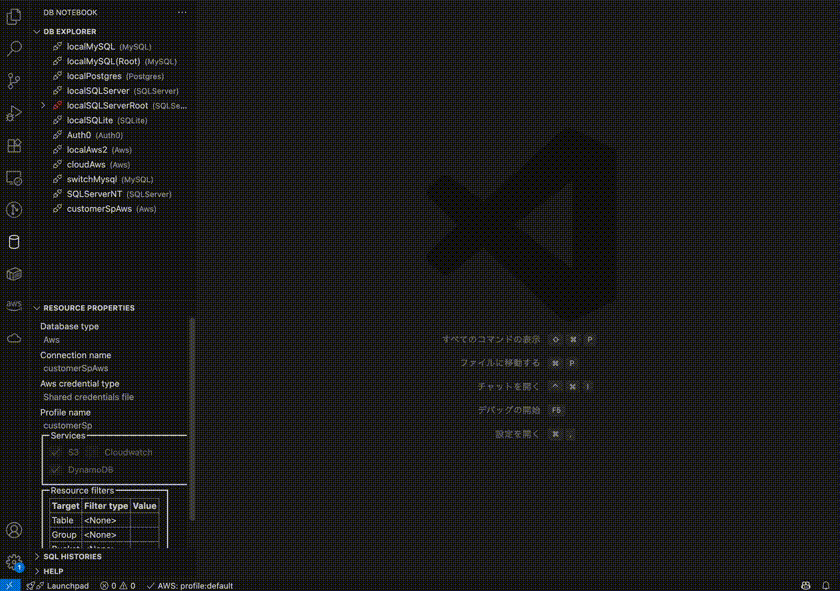The width and height of the screenshot is (840, 591).
Task: Expand the Help section
Action: pos(36,571)
